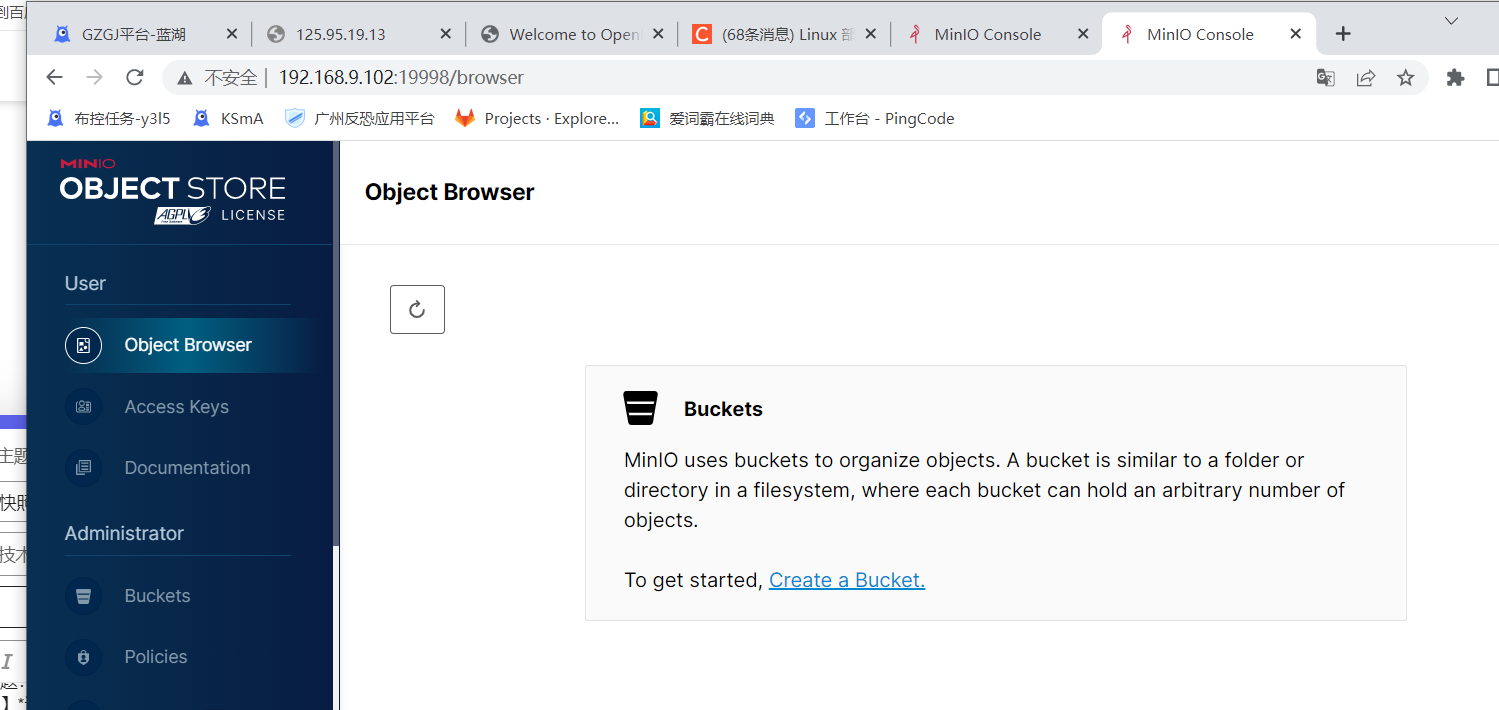Open a new browser tab
This screenshot has width=1499, height=710.
point(1343,34)
